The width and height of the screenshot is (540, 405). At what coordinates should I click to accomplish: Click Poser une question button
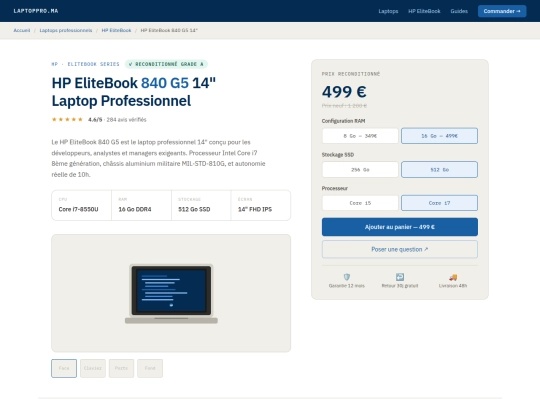pos(400,249)
